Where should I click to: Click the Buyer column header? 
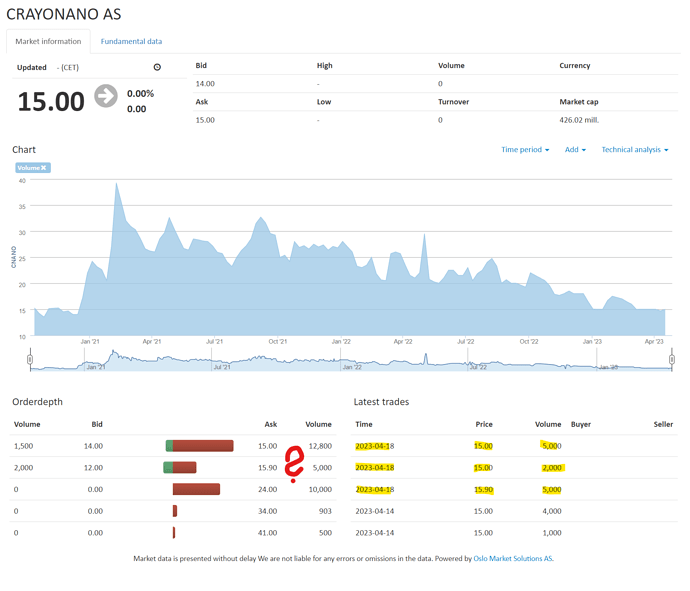coord(581,424)
